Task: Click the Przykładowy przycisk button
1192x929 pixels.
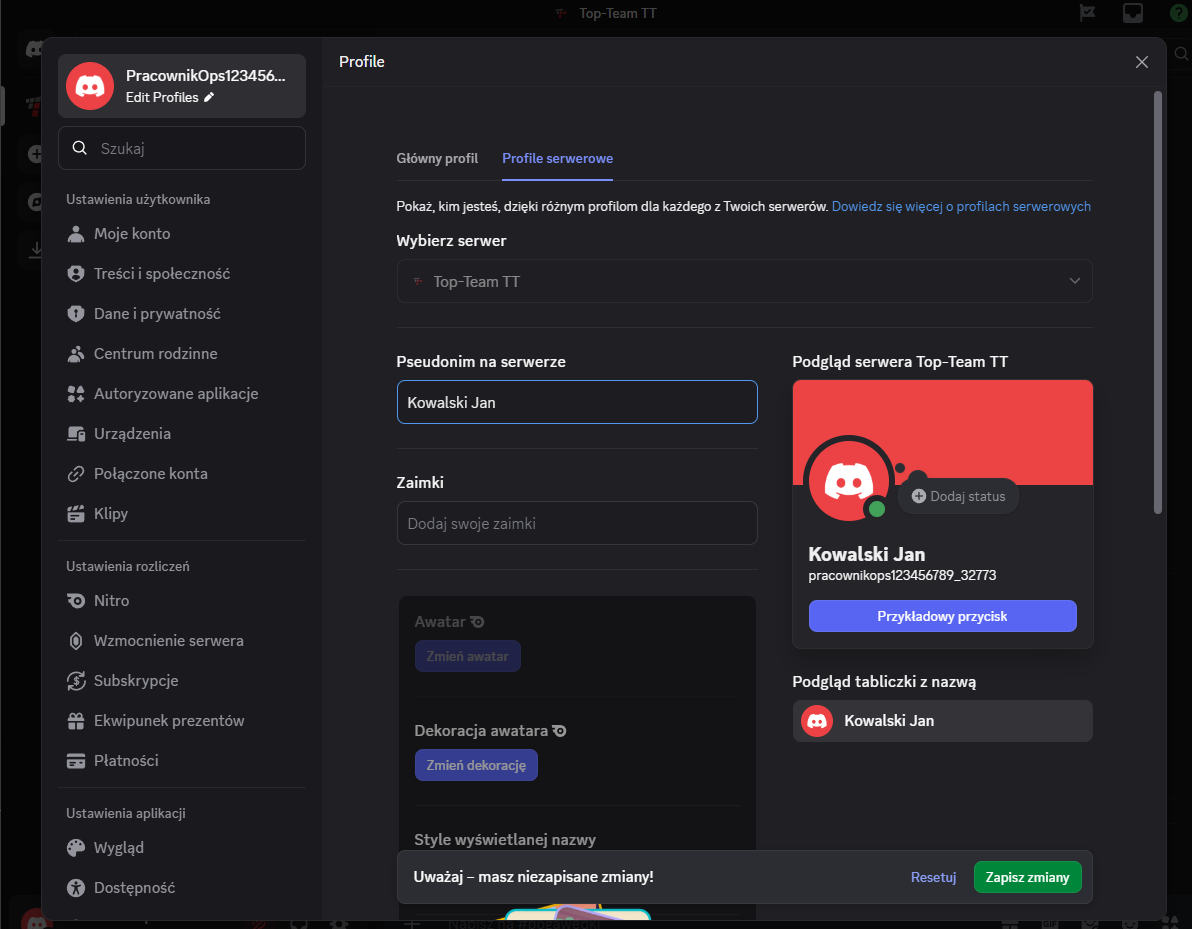Action: click(x=943, y=616)
